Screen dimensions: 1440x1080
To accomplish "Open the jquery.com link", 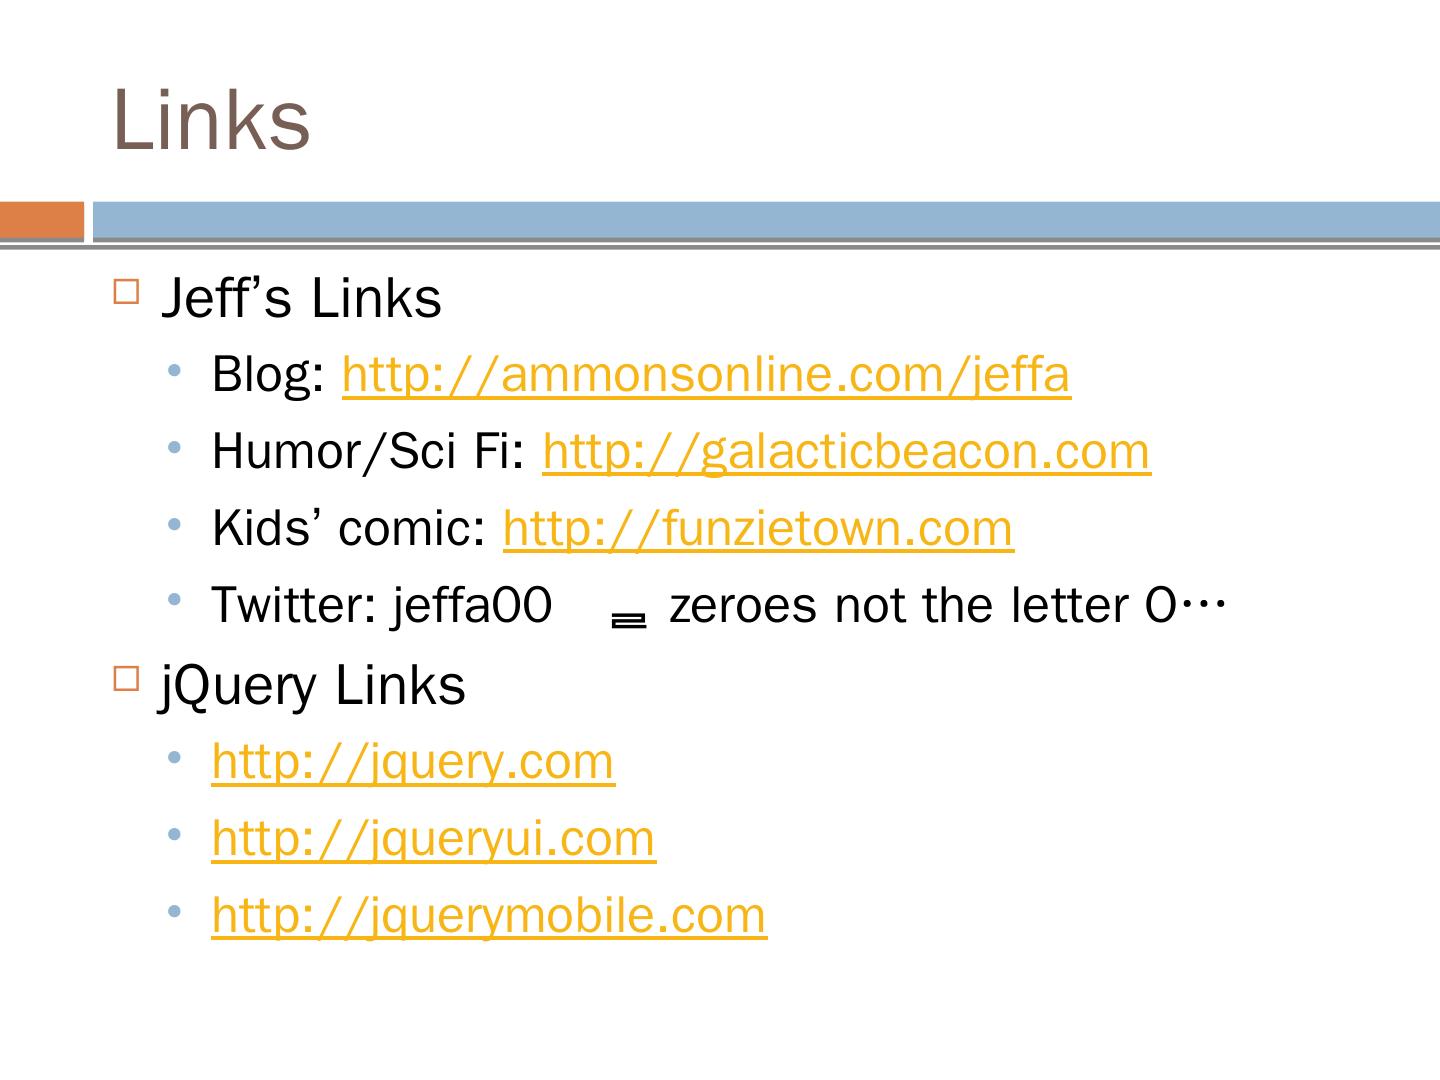I will pos(413,762).
